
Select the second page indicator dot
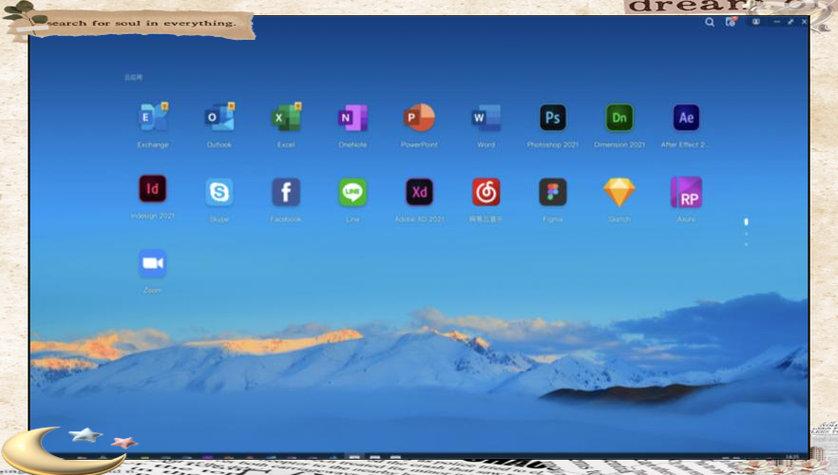746,233
